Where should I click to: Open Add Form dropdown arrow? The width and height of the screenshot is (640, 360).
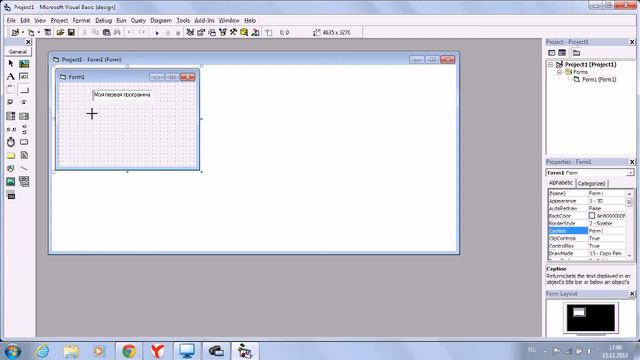tap(38, 32)
